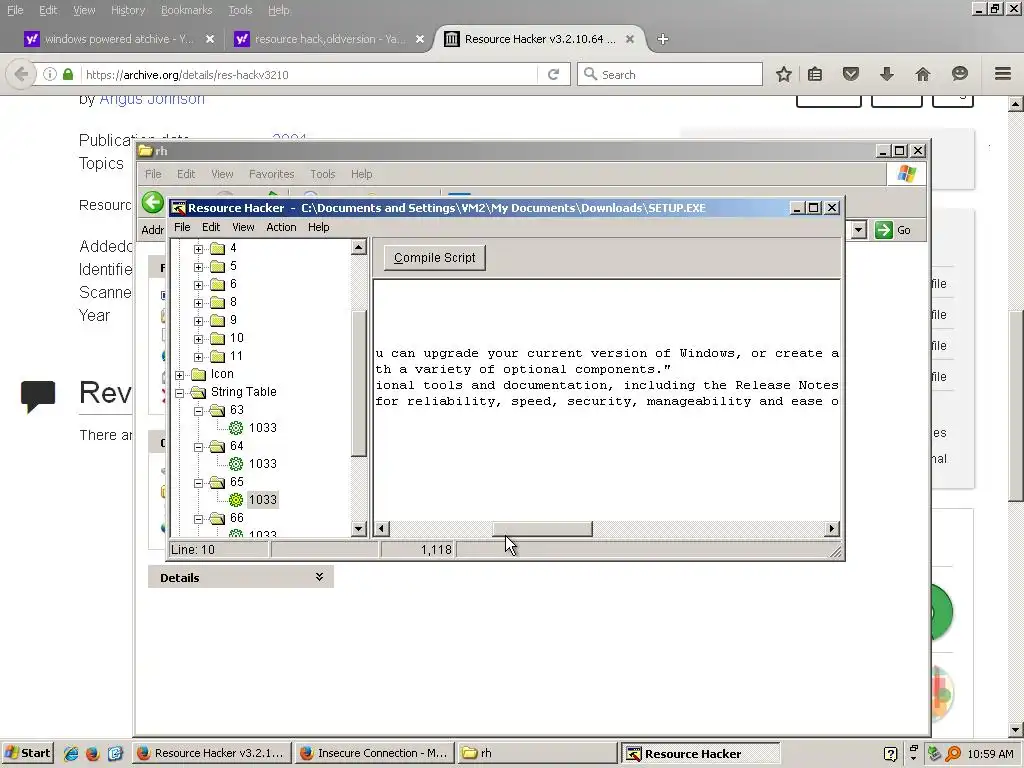Click the Firefox URL address field
Image resolution: width=1024 pixels, height=768 pixels.
click(x=310, y=74)
